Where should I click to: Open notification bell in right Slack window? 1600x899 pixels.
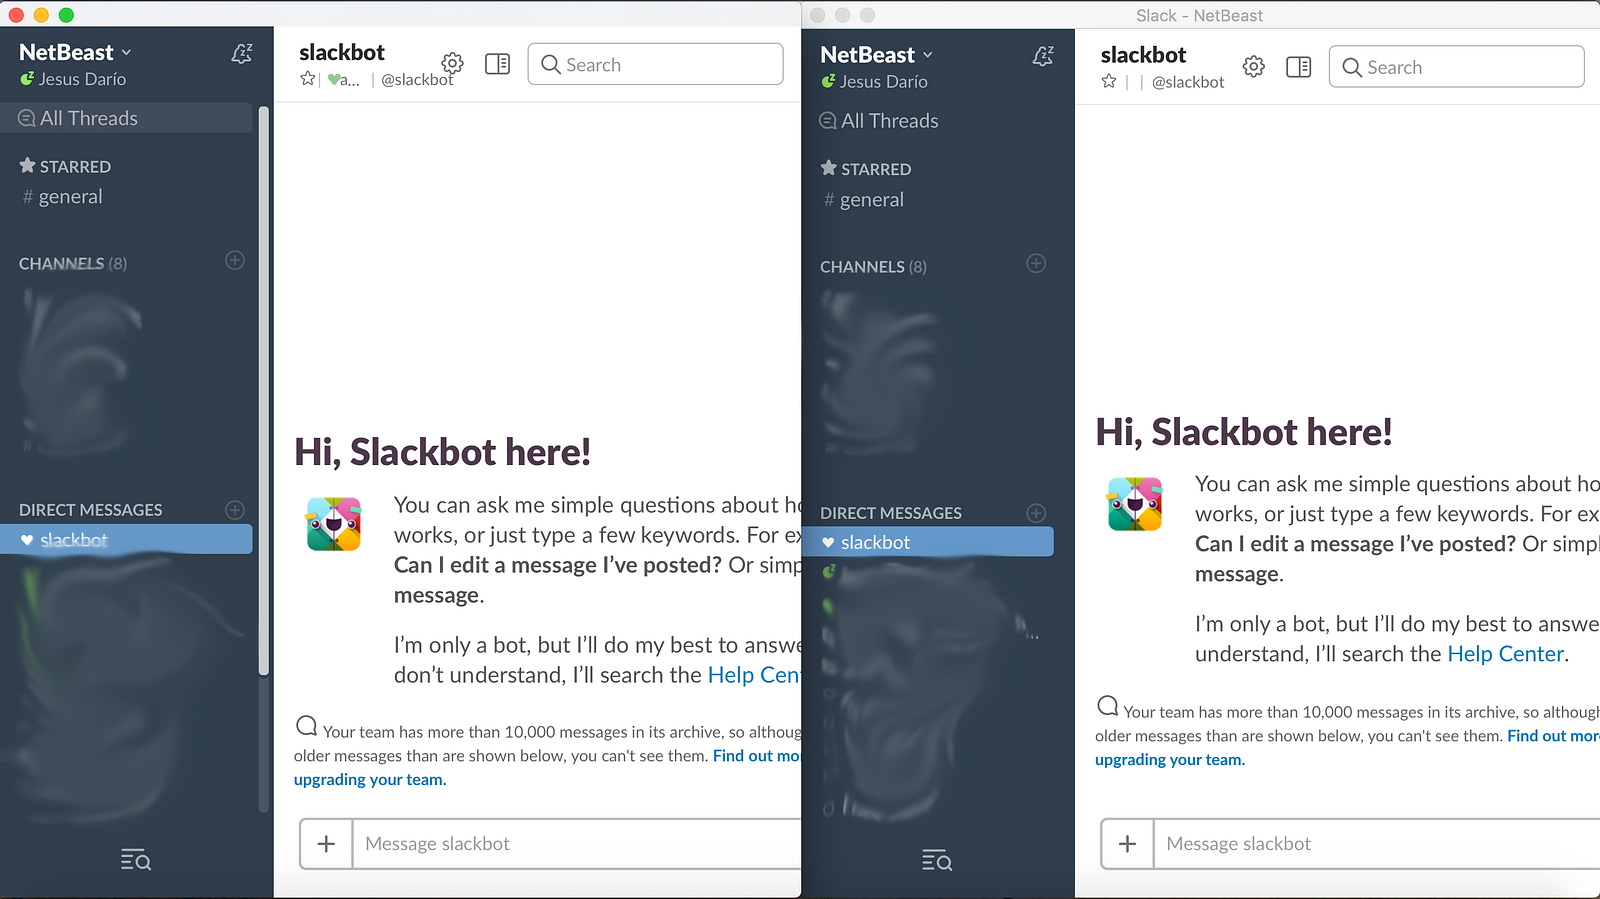click(1043, 56)
